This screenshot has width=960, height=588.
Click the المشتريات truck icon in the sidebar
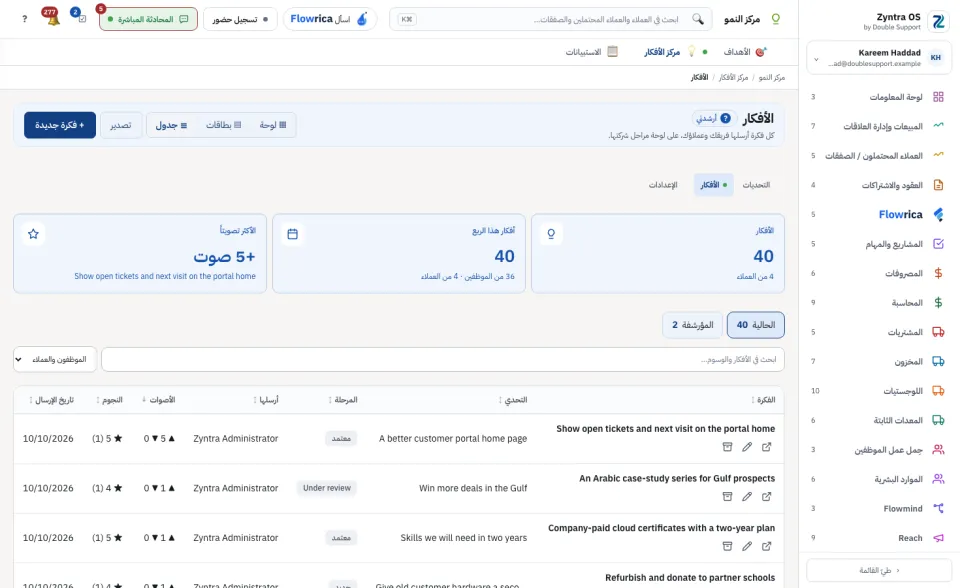coord(938,332)
